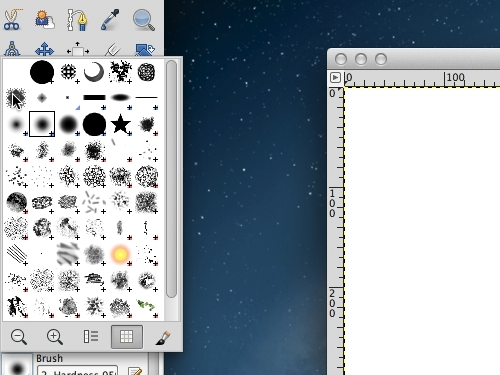500x375 pixels.
Task: Click the larger previews zoom-in button
Action: (x=55, y=337)
